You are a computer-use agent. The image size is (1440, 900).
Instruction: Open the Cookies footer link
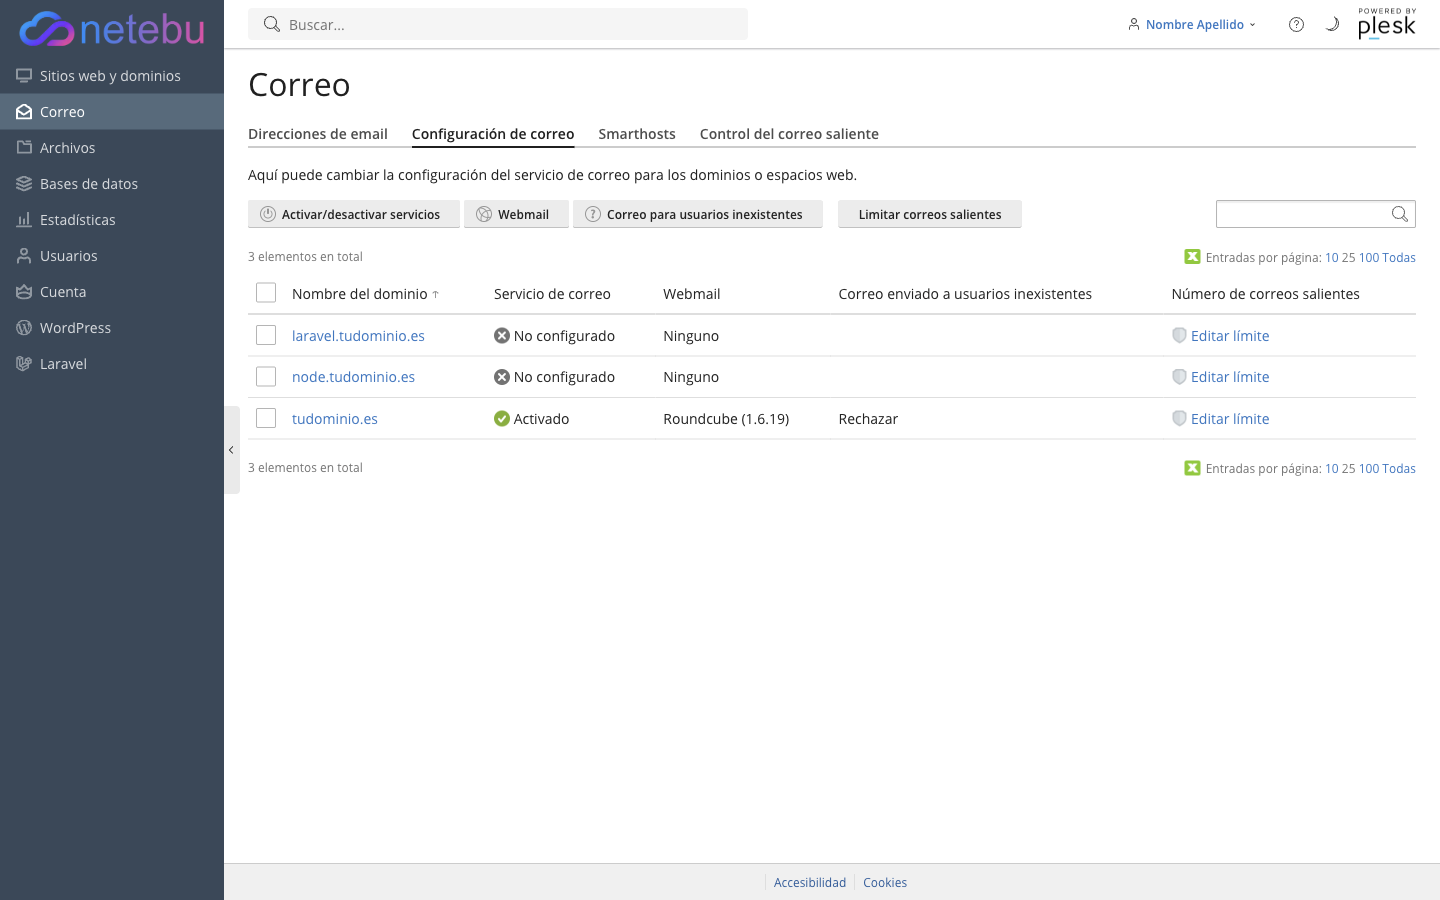tap(885, 883)
